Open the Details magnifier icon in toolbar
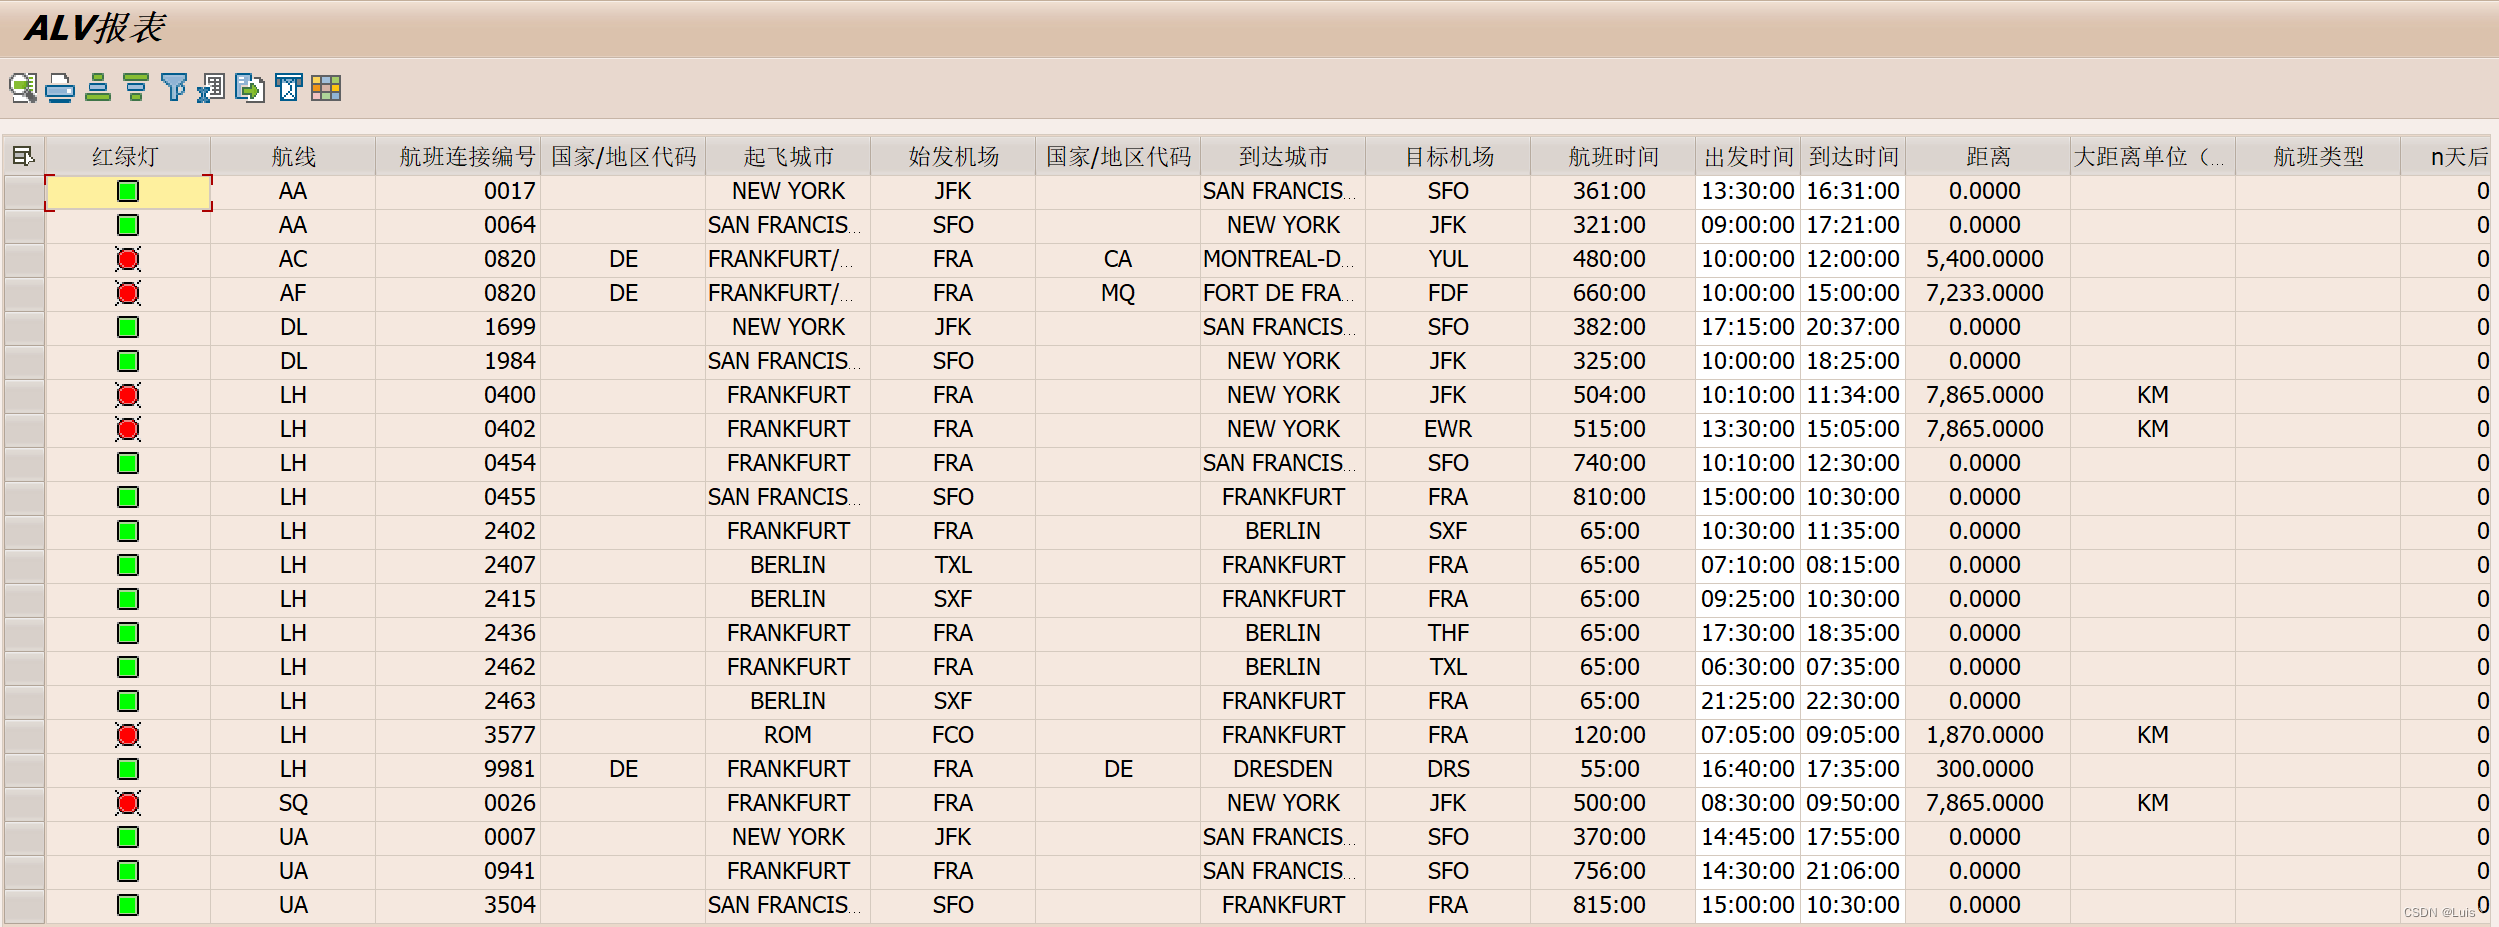This screenshot has height=927, width=2499. [x=23, y=88]
